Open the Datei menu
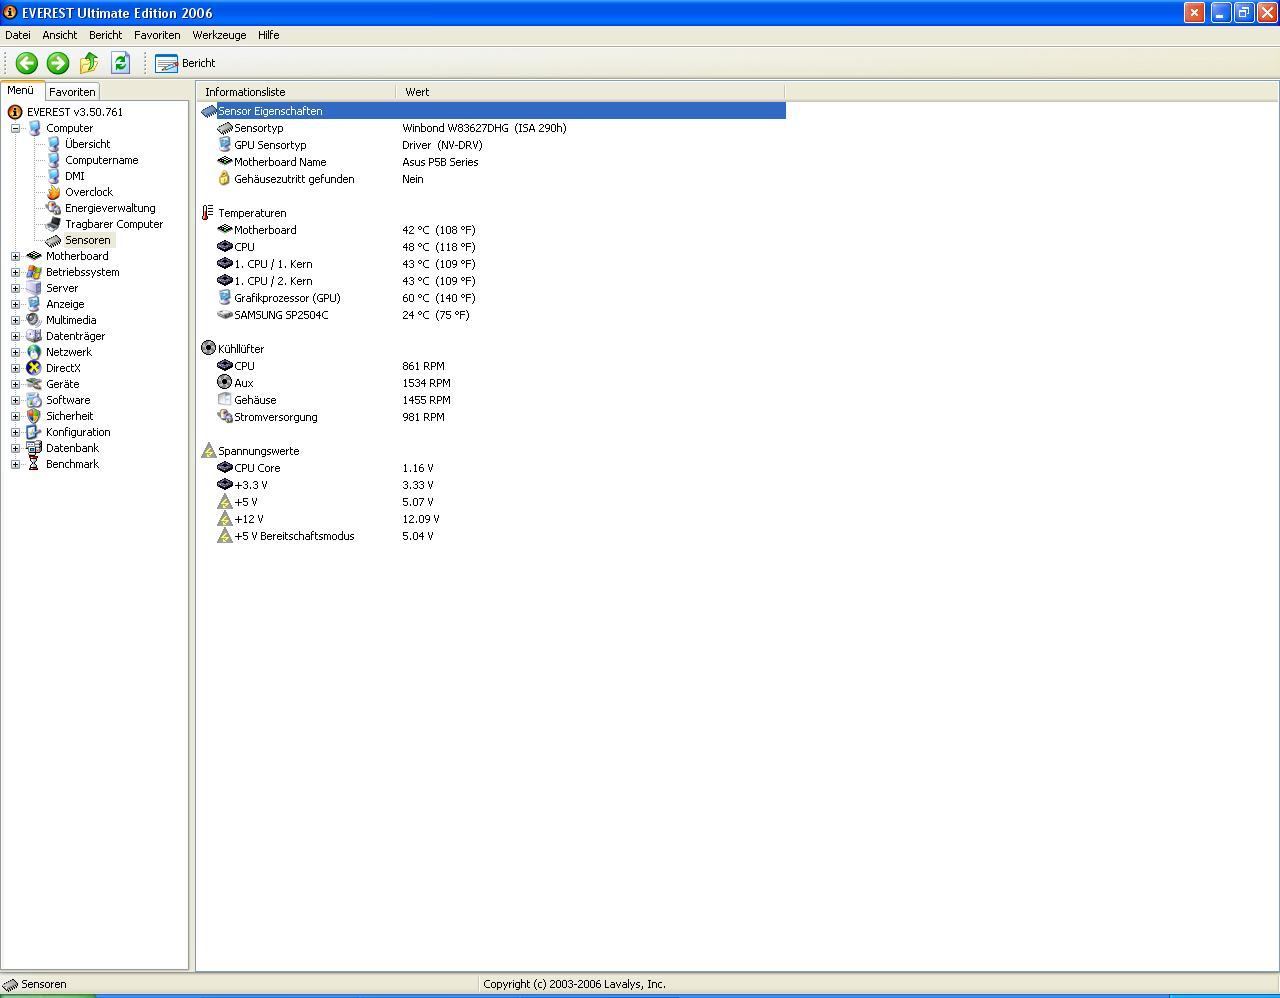 (x=18, y=35)
